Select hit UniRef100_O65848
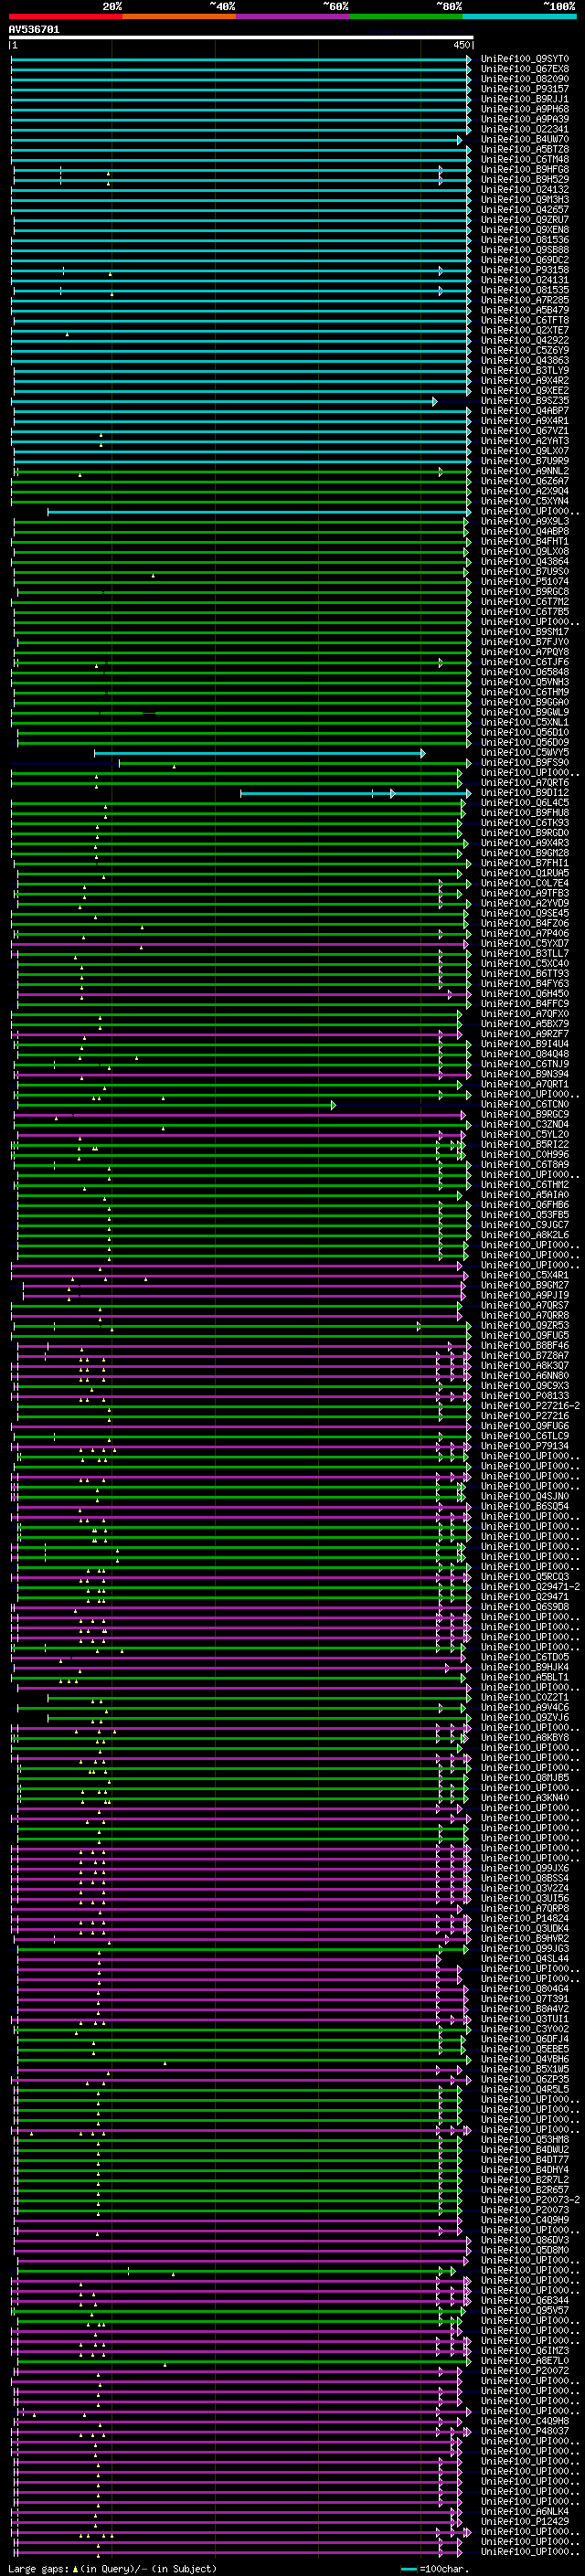 524,672
